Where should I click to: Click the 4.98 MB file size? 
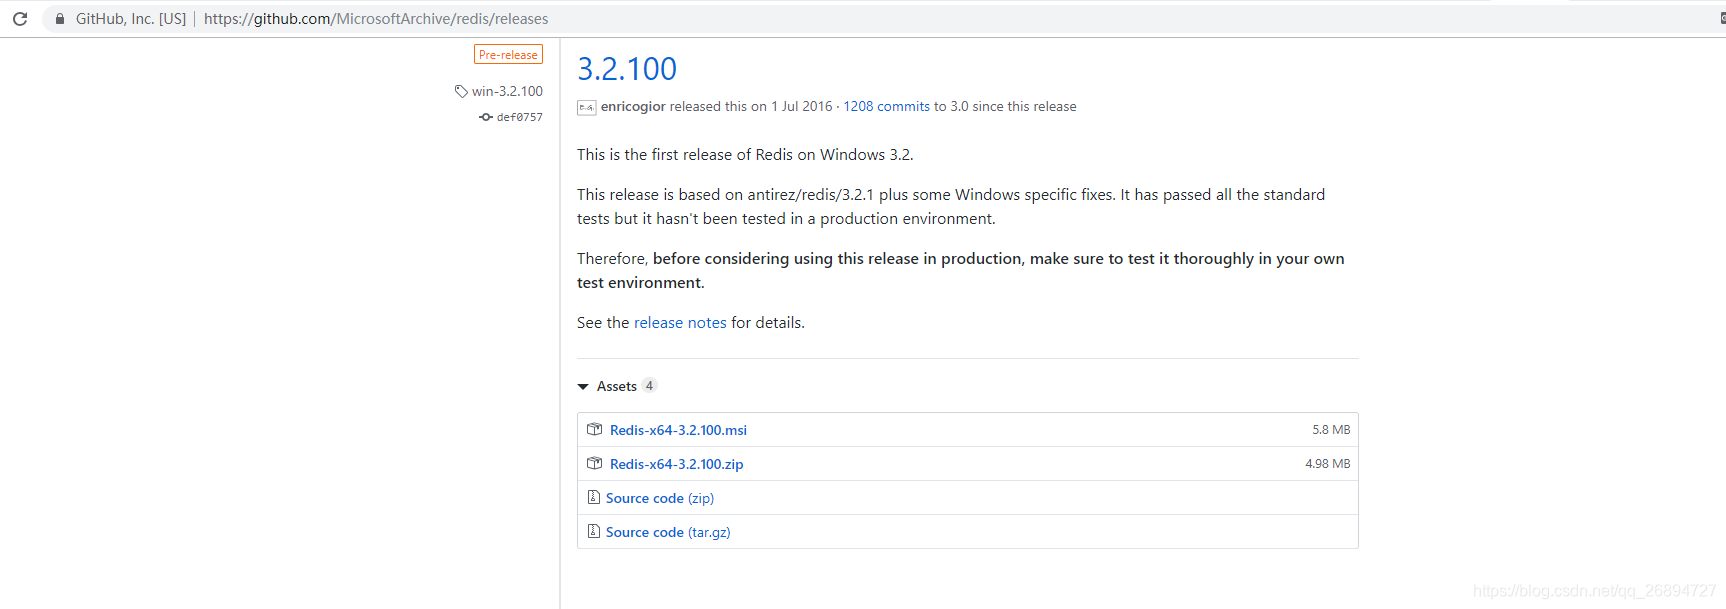click(1328, 464)
